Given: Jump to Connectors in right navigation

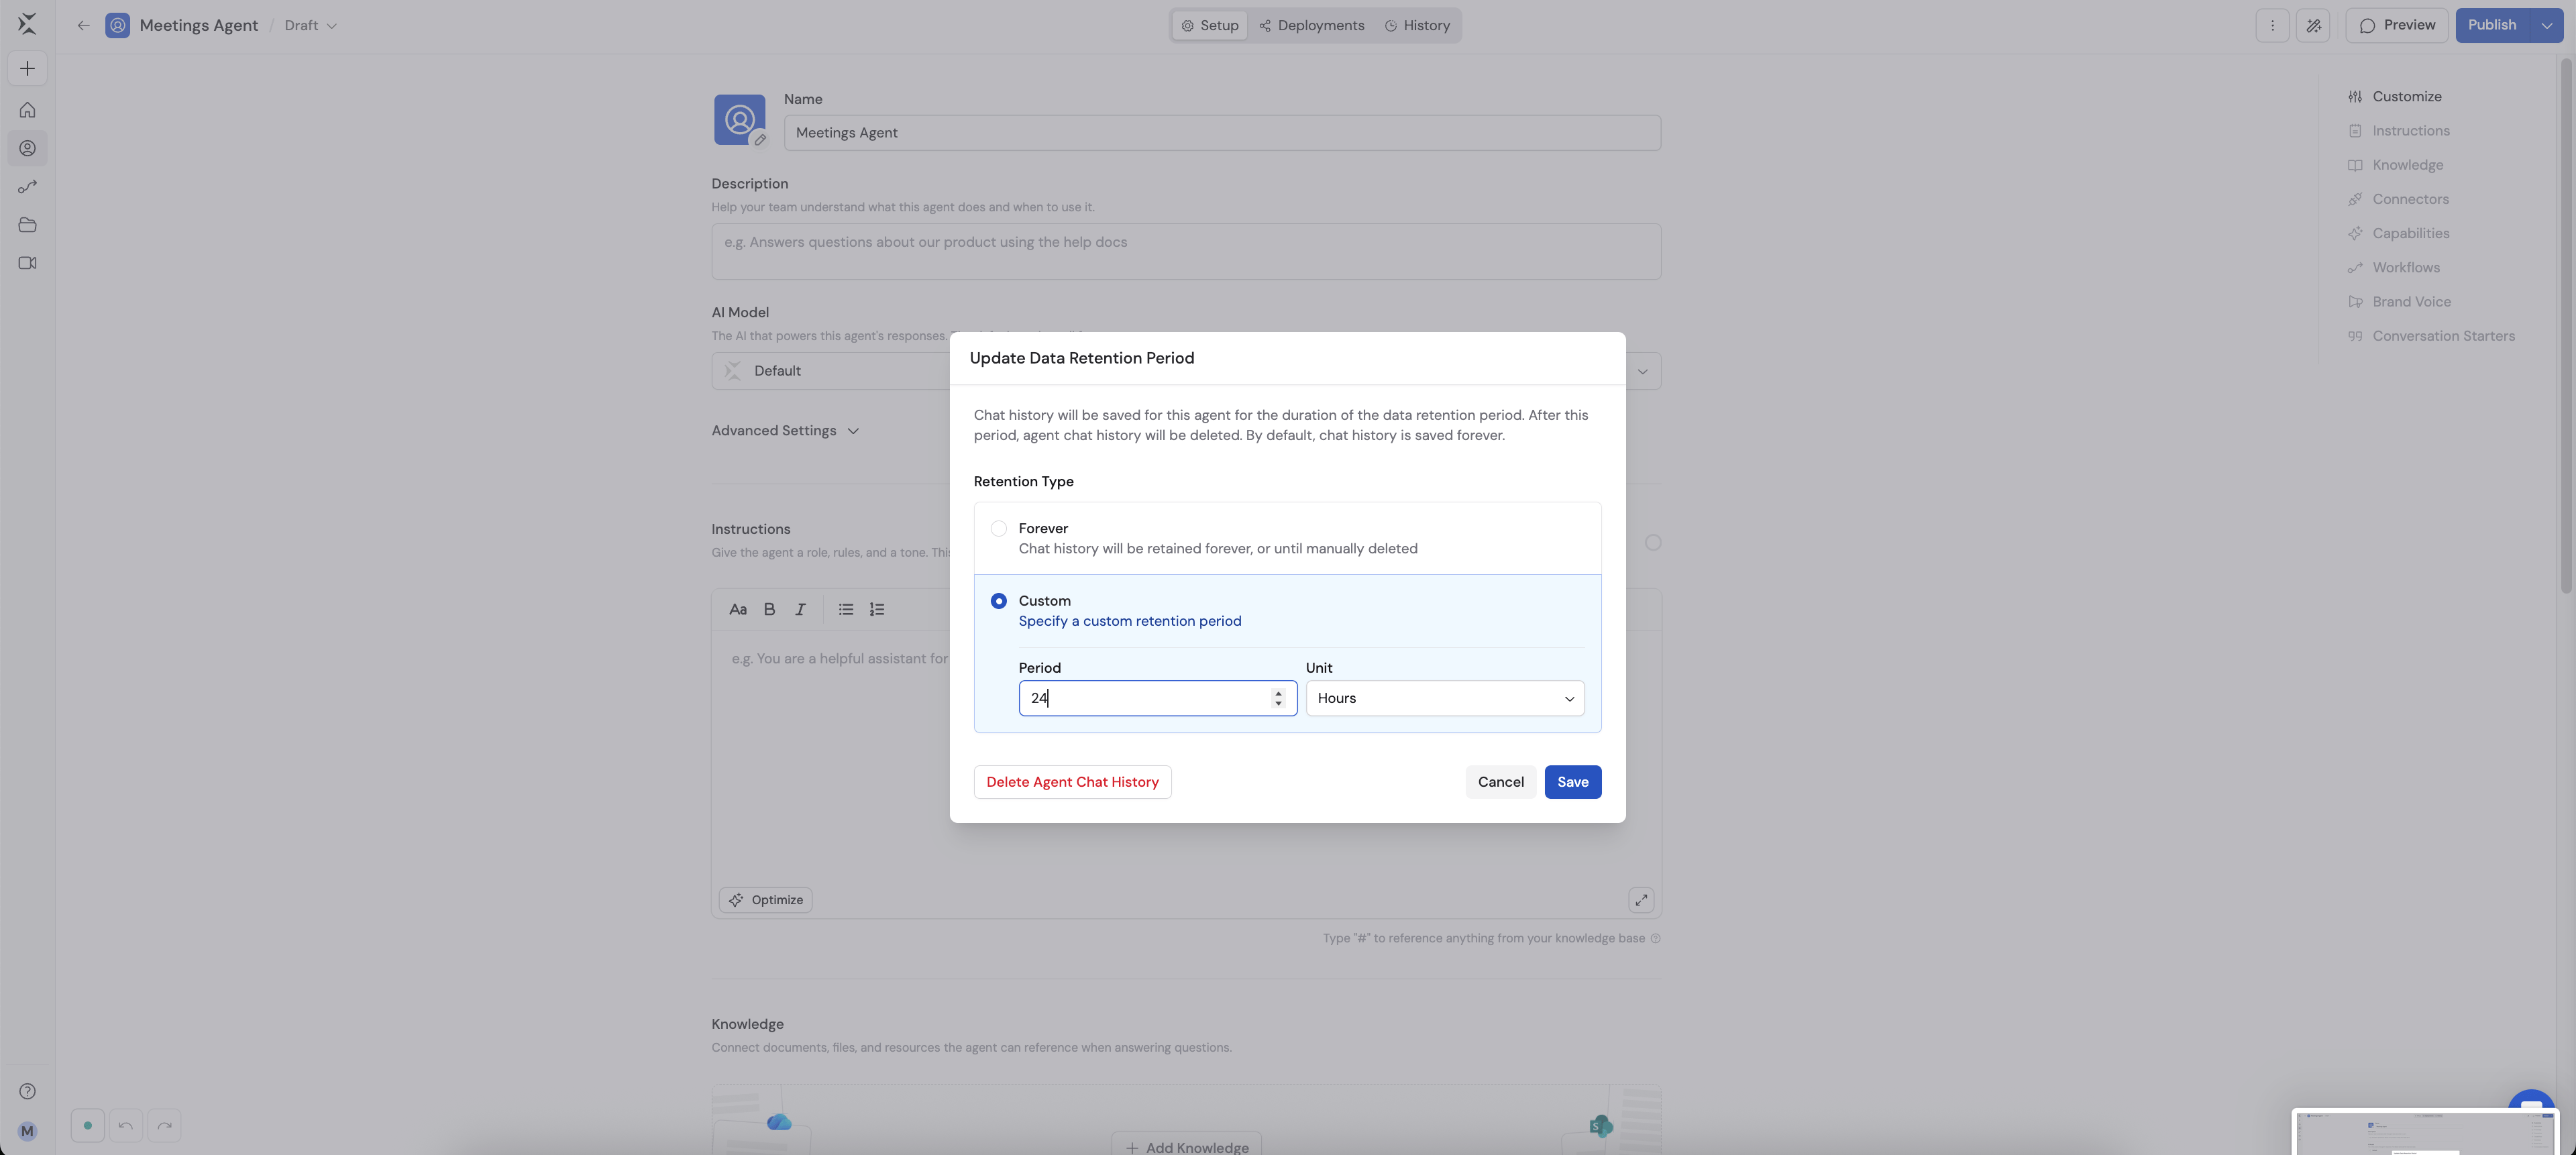Looking at the screenshot, I should tap(2398, 199).
